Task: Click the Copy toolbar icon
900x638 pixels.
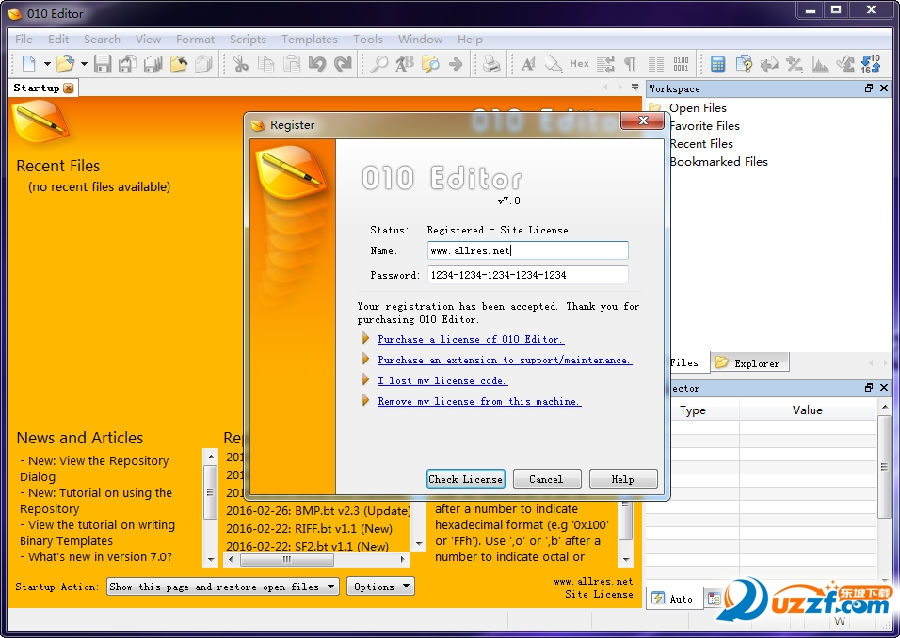Action: (266, 64)
